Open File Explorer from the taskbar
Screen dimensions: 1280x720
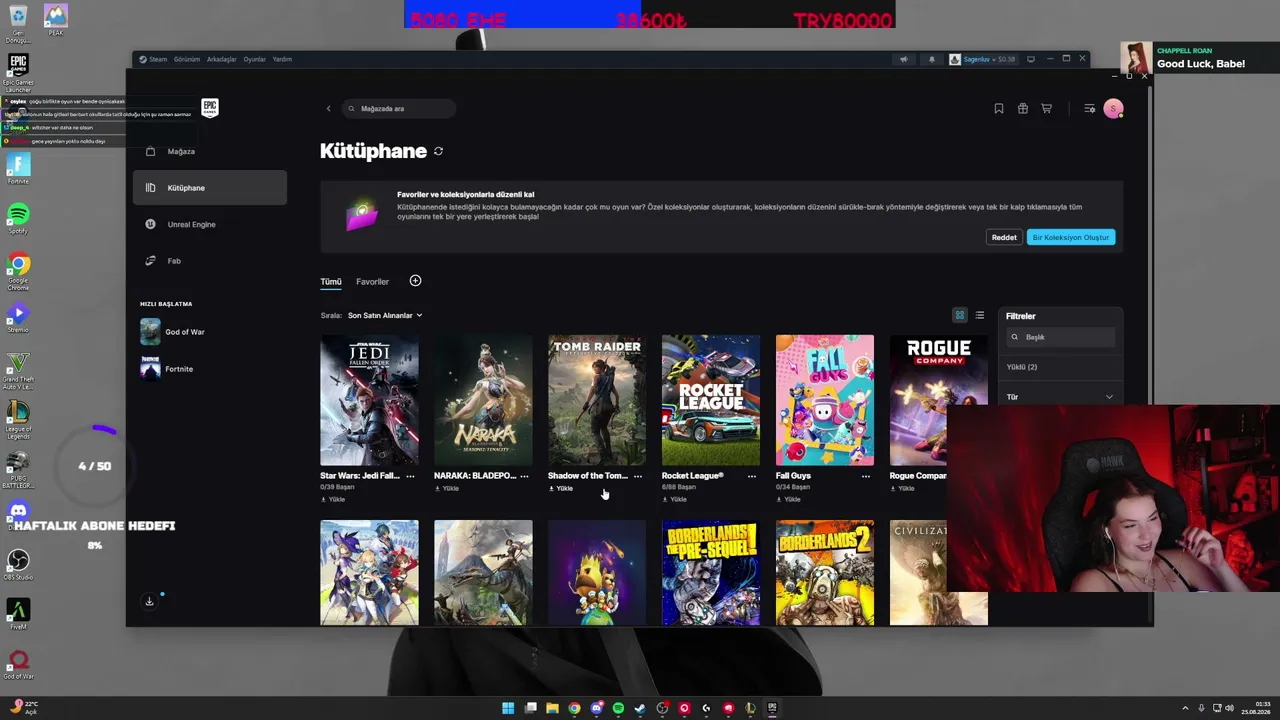(552, 708)
